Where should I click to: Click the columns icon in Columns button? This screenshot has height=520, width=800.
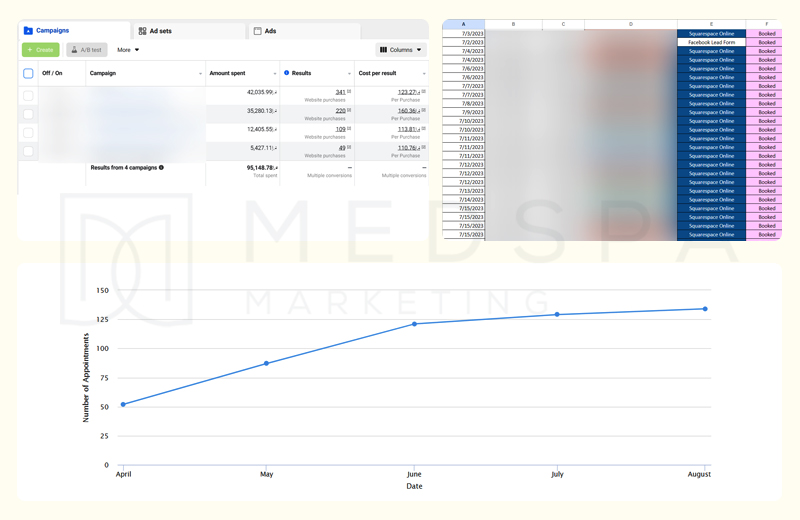383,50
